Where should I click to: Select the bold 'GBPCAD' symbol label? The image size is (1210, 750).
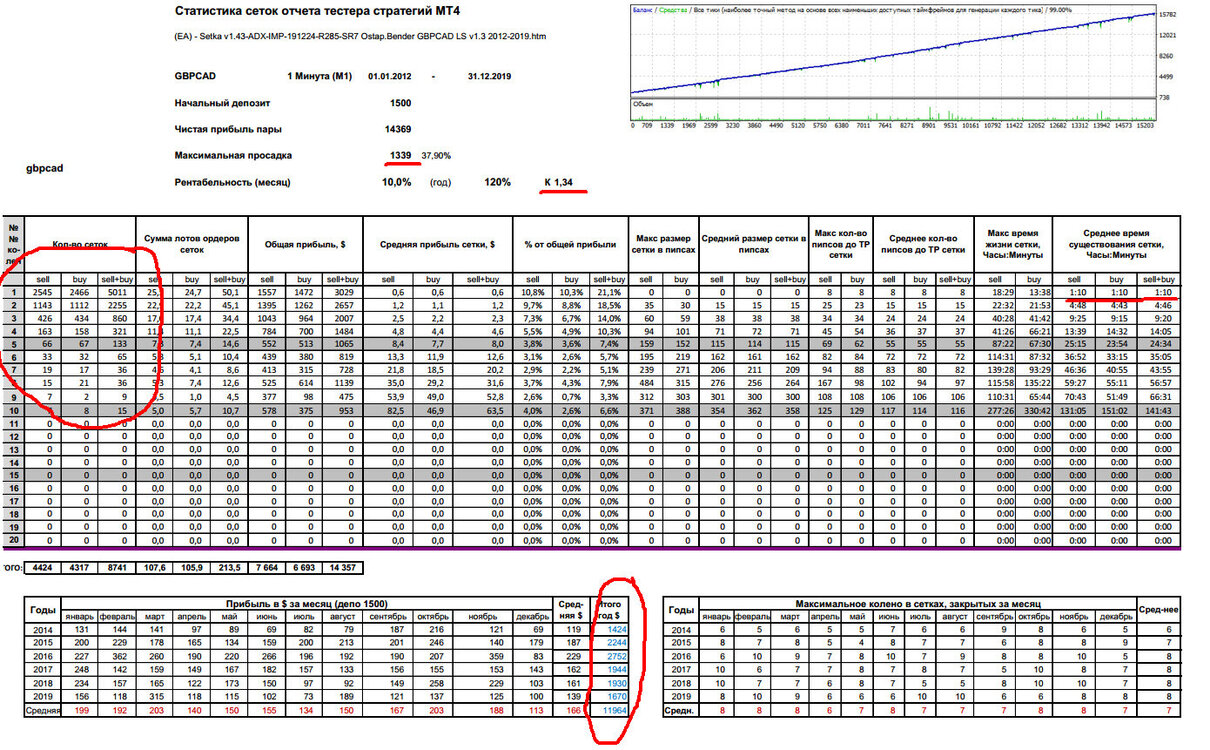194,76
